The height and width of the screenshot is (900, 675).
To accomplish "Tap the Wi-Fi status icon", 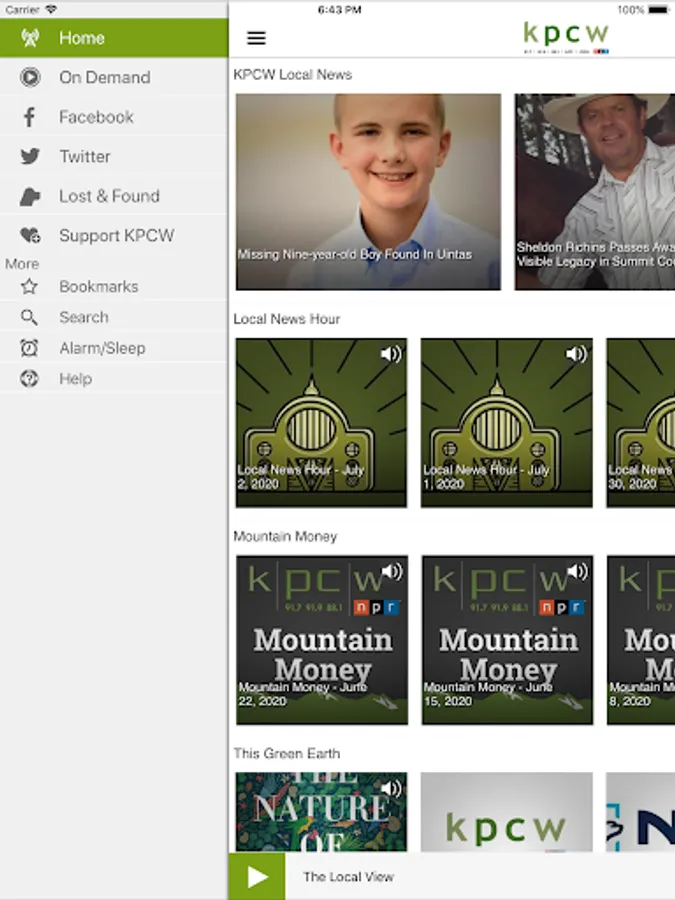I will tap(51, 9).
